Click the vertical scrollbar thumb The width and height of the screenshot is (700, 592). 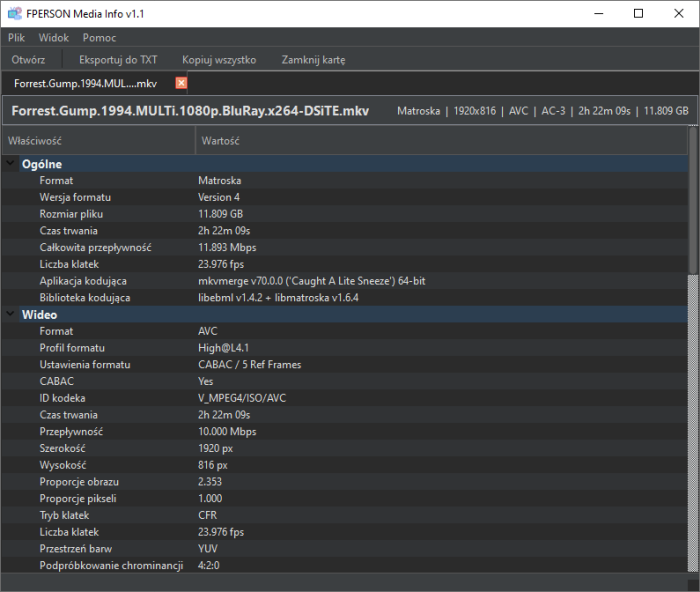[x=693, y=200]
